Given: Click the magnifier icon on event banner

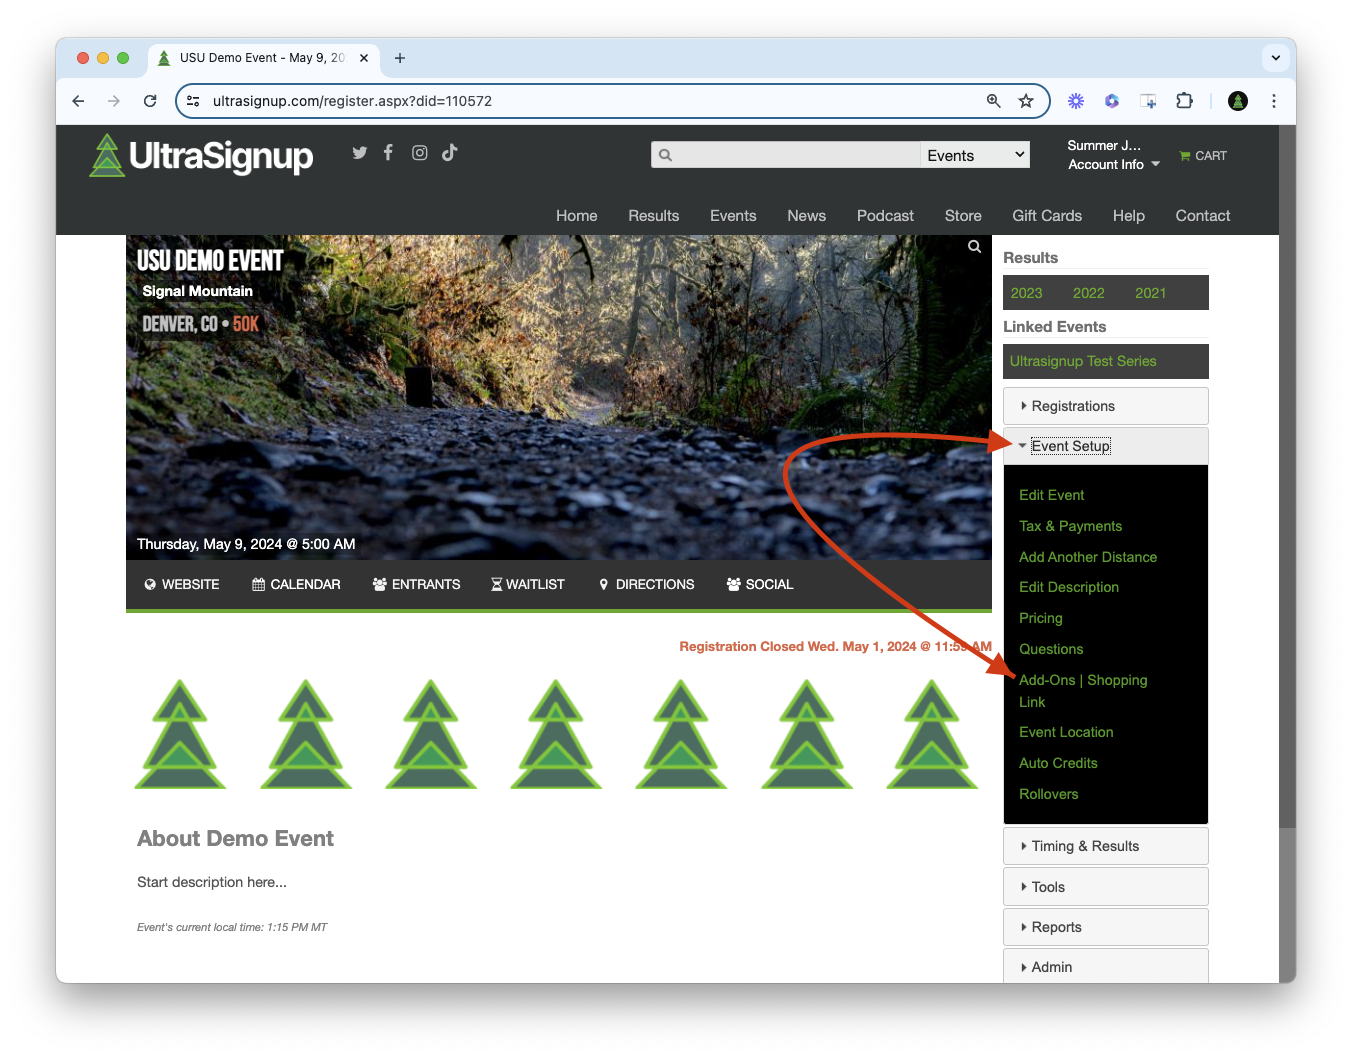Looking at the screenshot, I should pos(974,246).
